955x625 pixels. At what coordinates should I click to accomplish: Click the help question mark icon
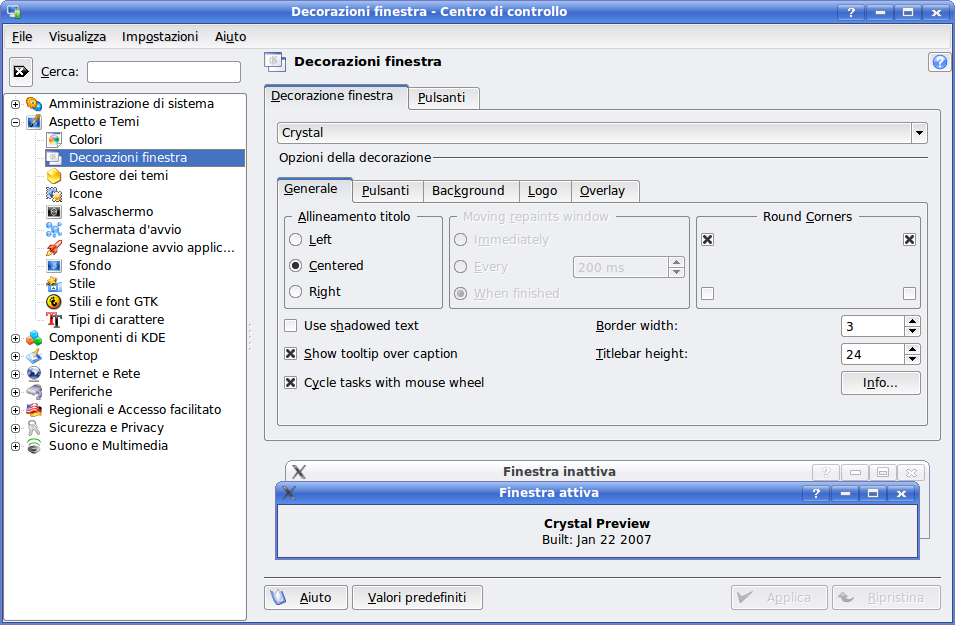[x=939, y=62]
